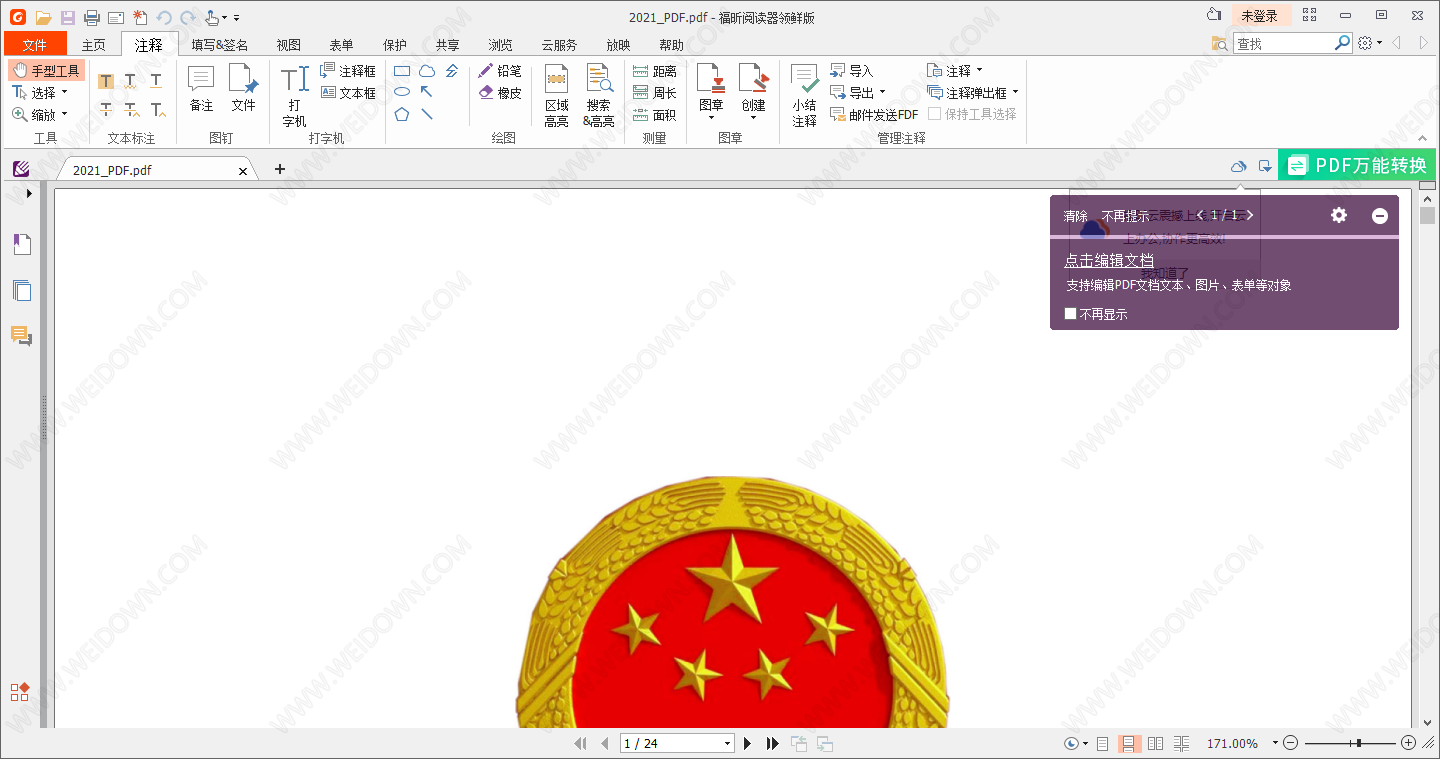Send comments via 邮件发送FDF
Screen dimensions: 1440x759
click(x=874, y=115)
